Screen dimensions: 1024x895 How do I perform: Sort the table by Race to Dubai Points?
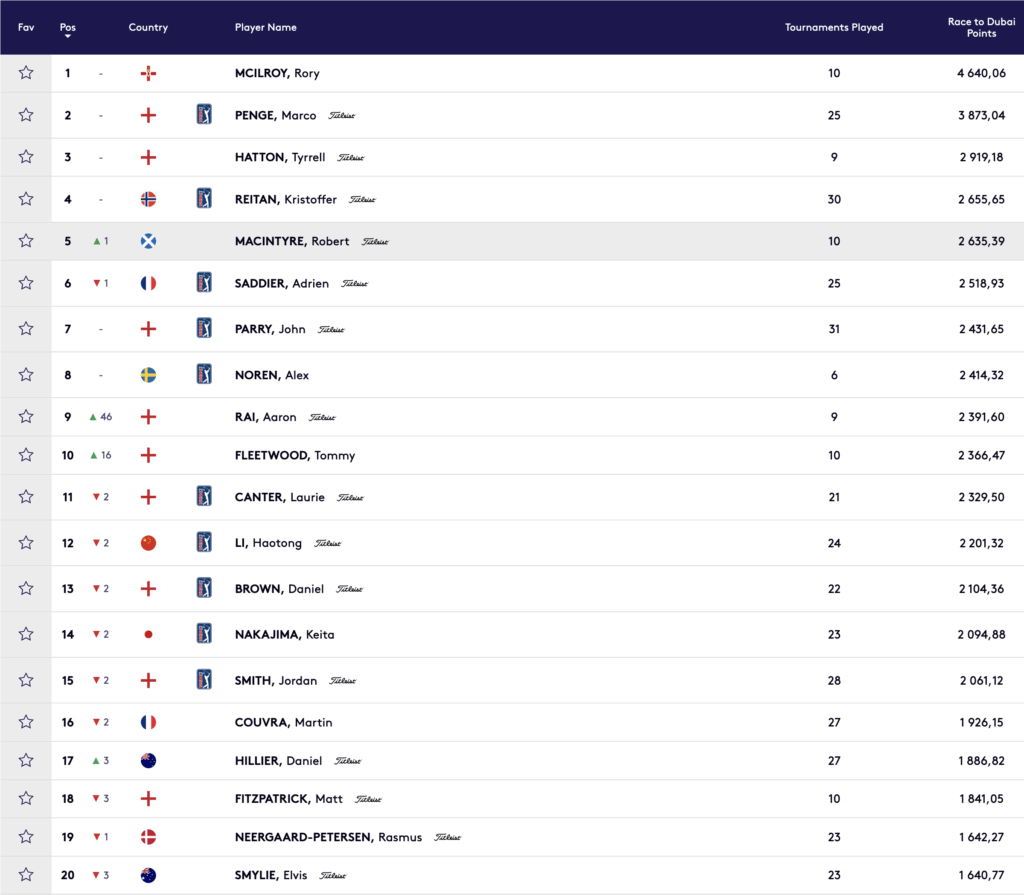[x=981, y=27]
